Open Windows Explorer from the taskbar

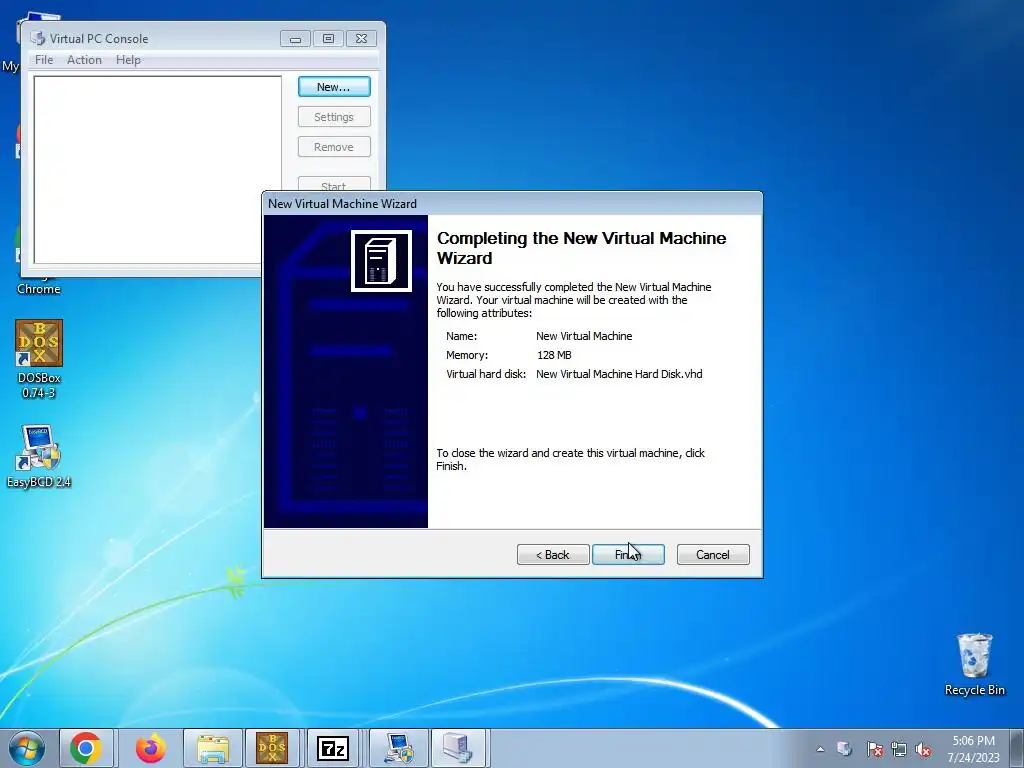214,748
